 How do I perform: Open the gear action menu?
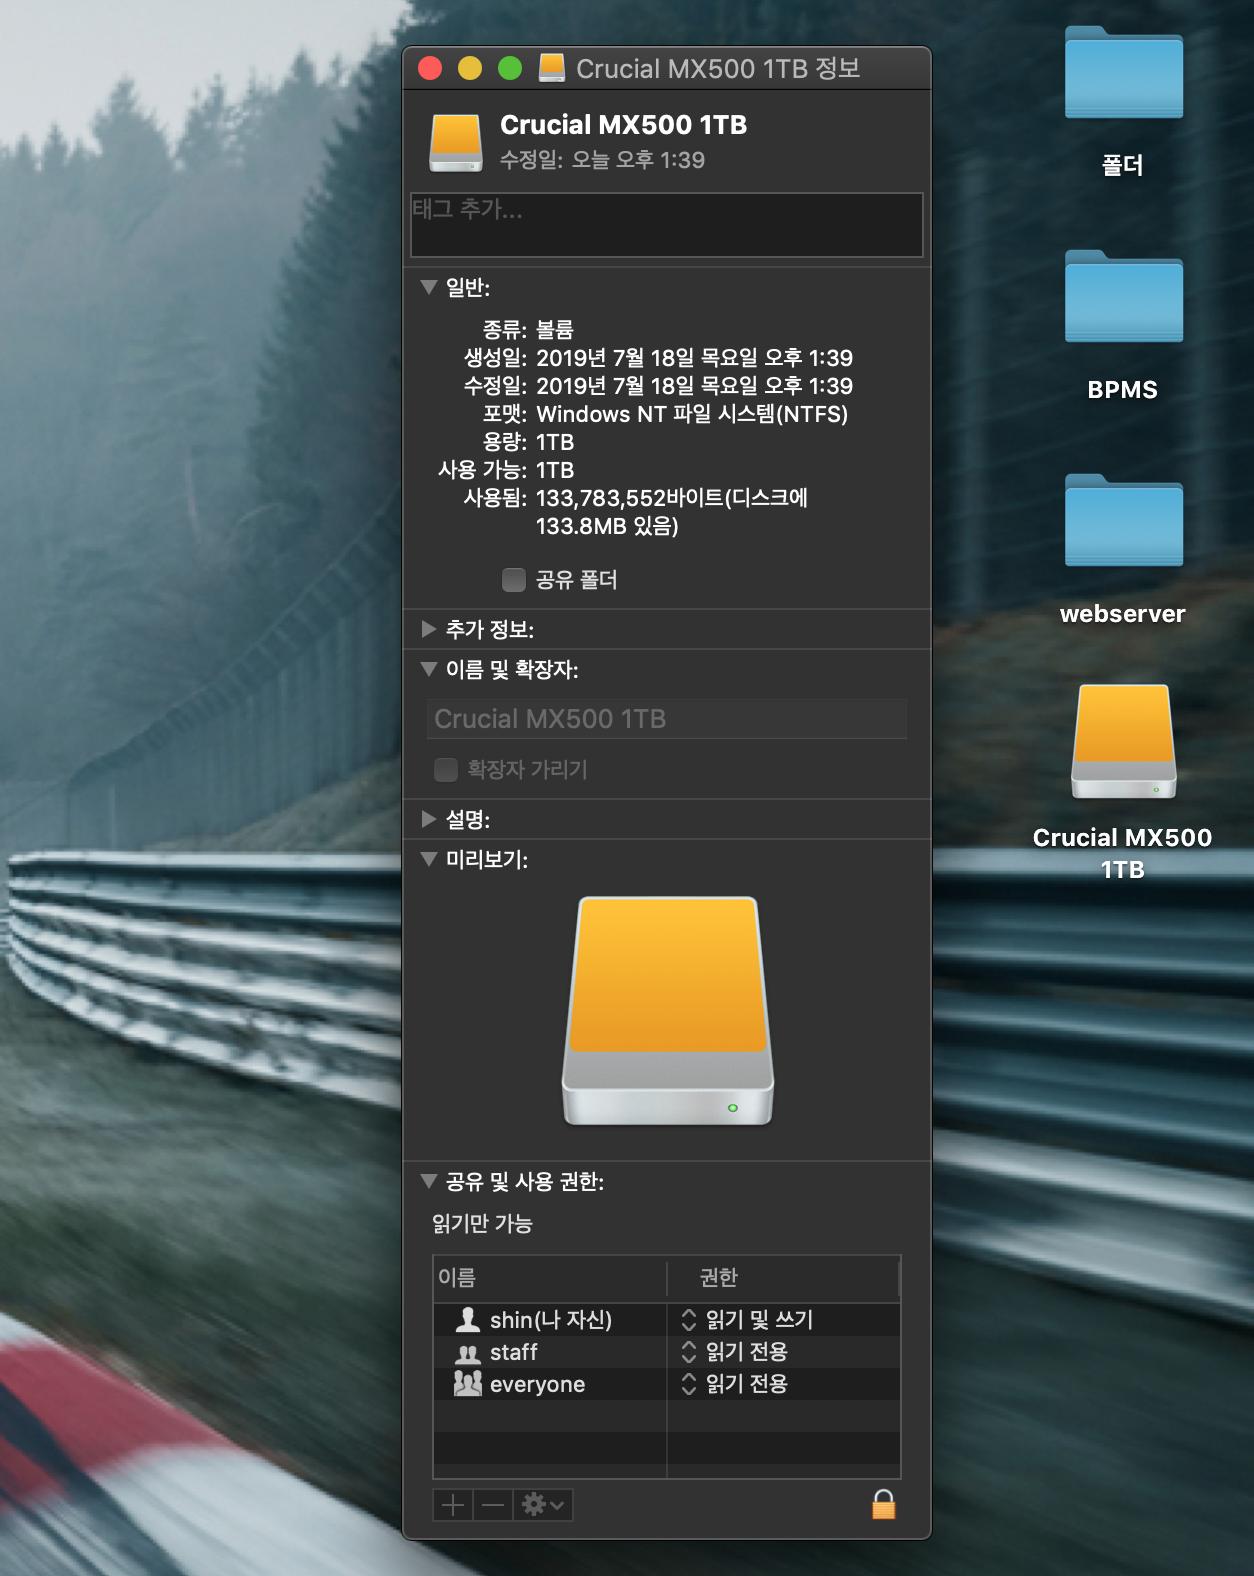[543, 1504]
